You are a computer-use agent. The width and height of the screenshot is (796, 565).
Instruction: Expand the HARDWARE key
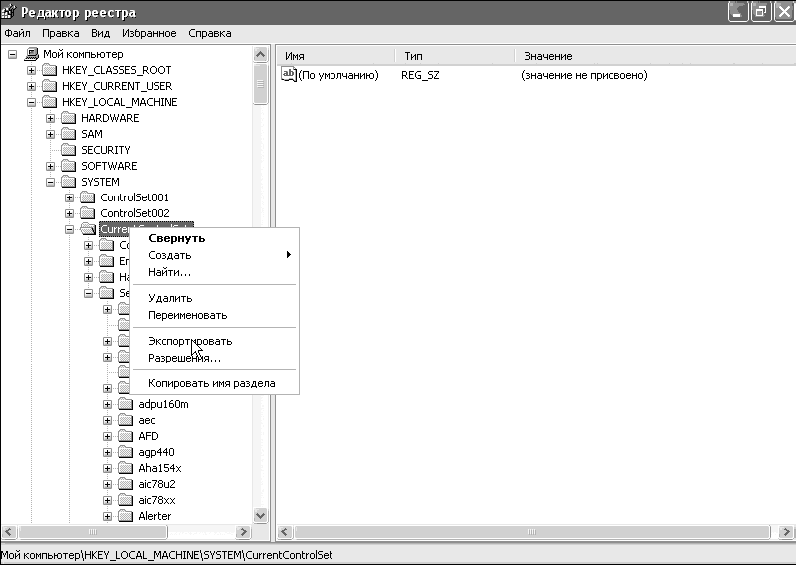50,118
